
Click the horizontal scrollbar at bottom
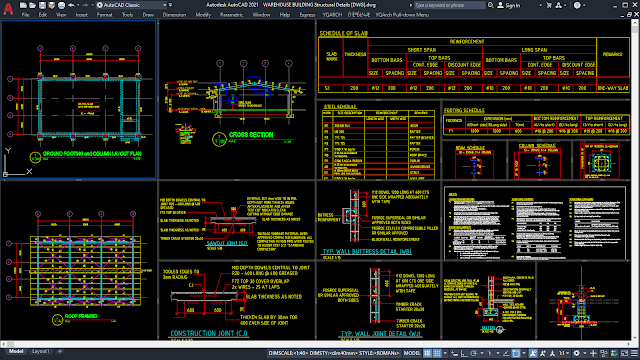tap(316, 344)
